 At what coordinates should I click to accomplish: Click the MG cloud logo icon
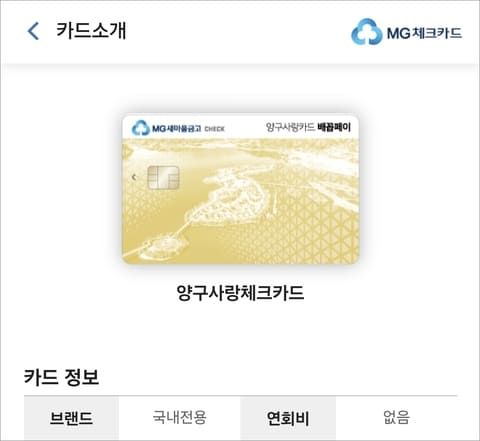[x=367, y=32]
